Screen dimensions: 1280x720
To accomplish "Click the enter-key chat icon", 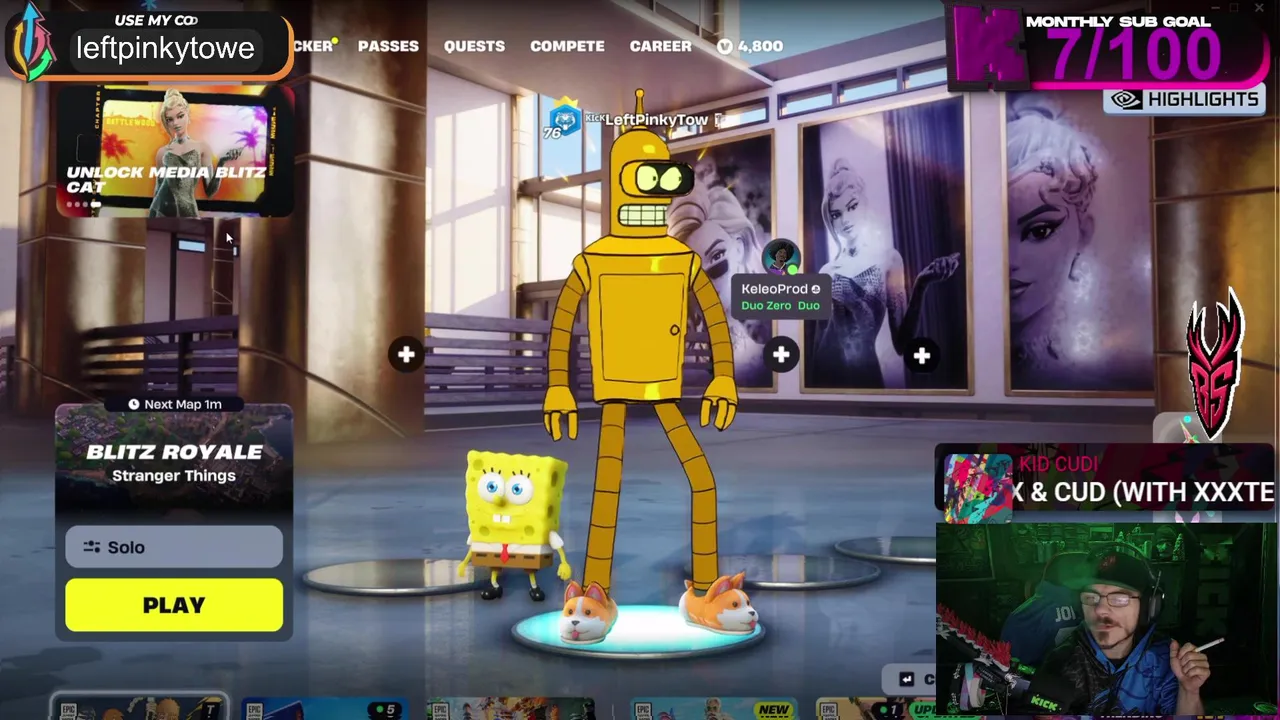I will point(907,679).
